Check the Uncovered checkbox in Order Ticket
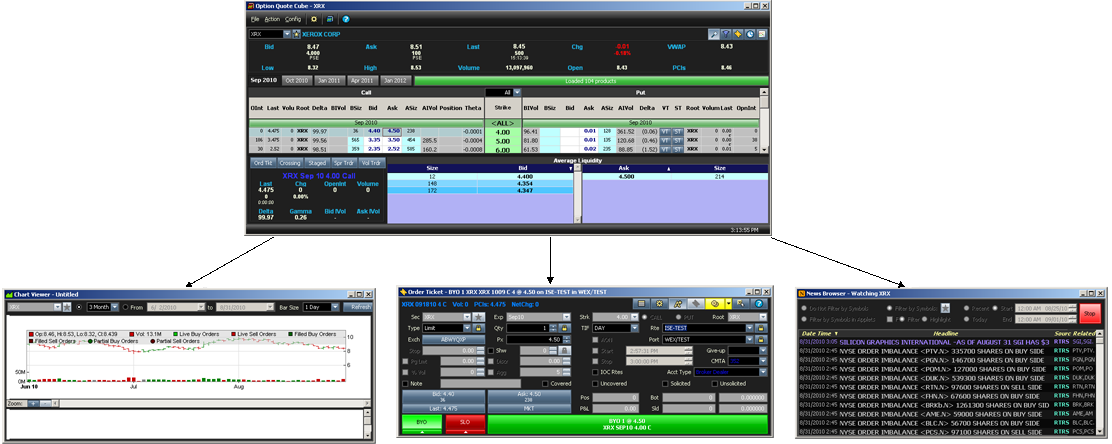The height and width of the screenshot is (444, 1112). pyautogui.click(x=595, y=384)
